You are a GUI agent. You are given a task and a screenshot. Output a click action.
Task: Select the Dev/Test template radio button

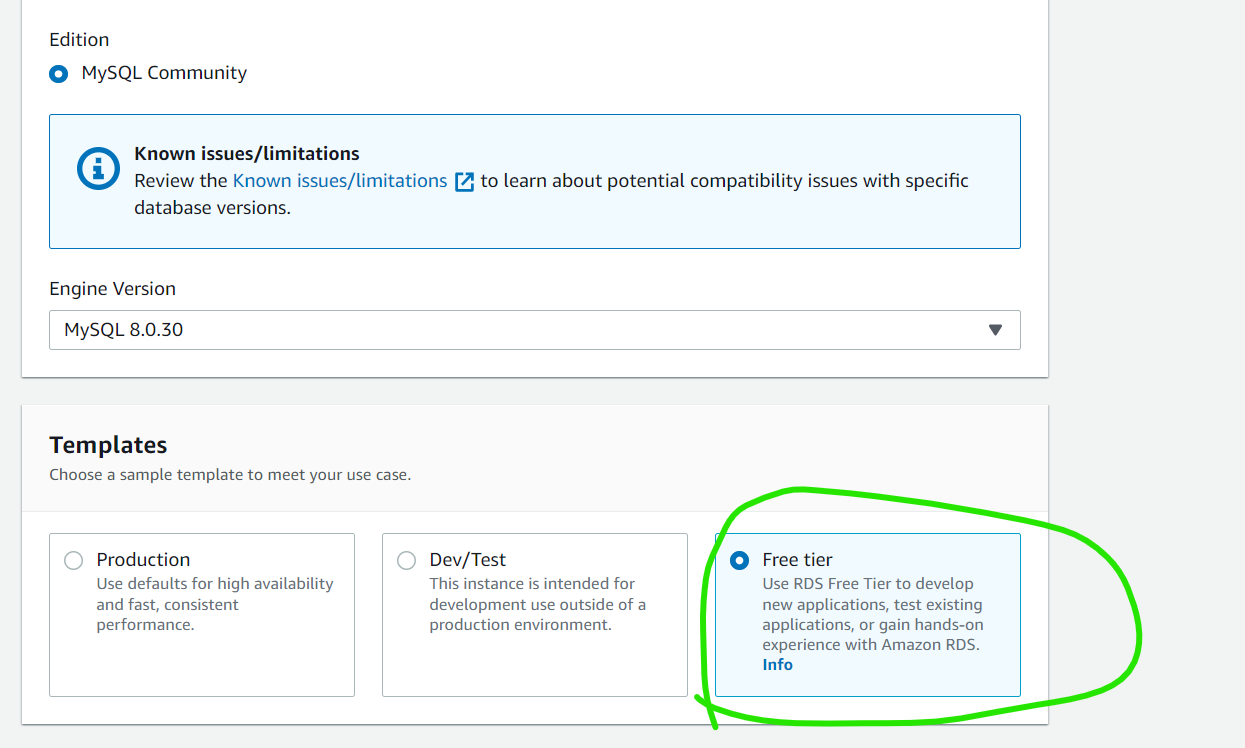[x=406, y=561]
